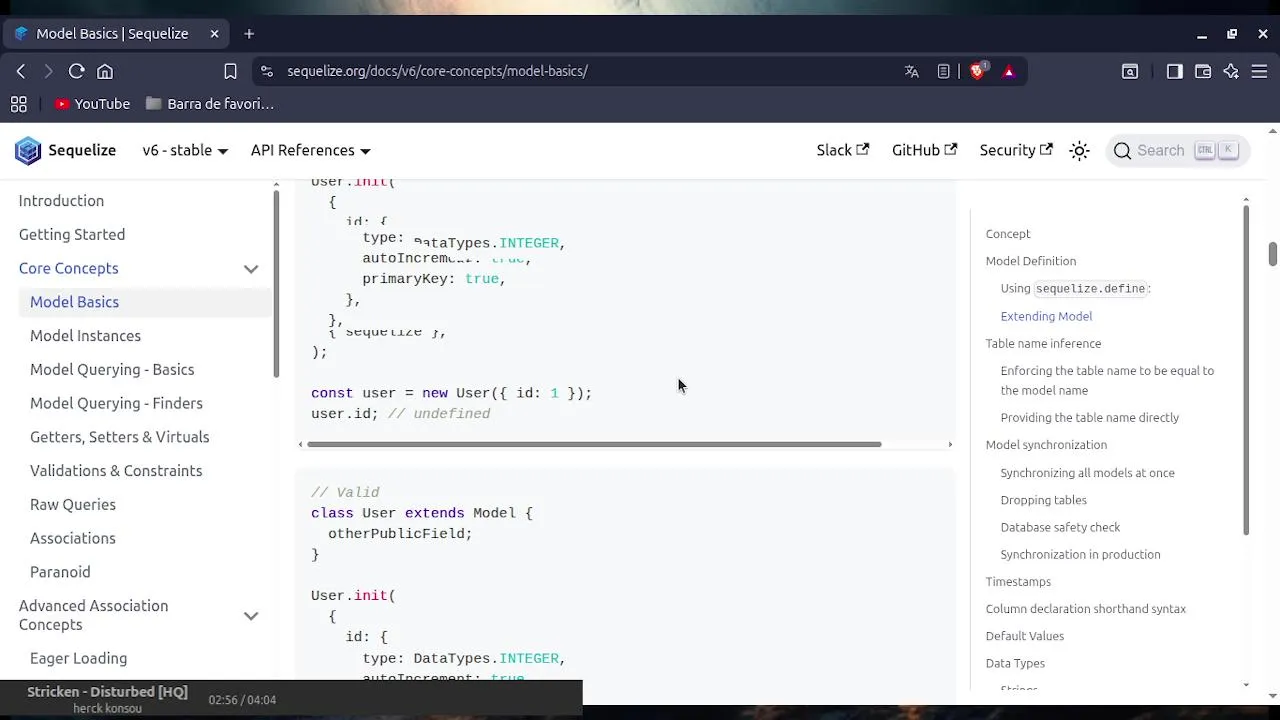This screenshot has height=720, width=1280.
Task: Jump to Default Values section
Action: pos(1024,636)
